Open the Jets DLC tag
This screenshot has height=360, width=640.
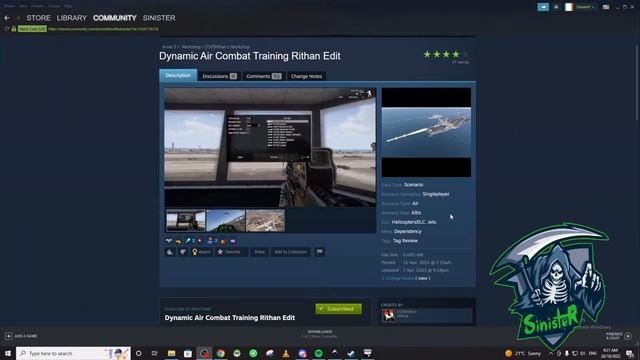pos(432,222)
